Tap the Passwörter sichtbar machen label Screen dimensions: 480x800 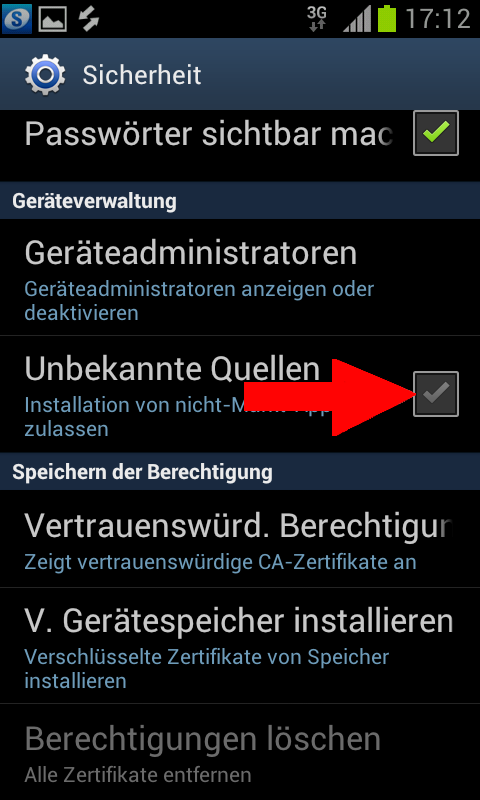(209, 134)
